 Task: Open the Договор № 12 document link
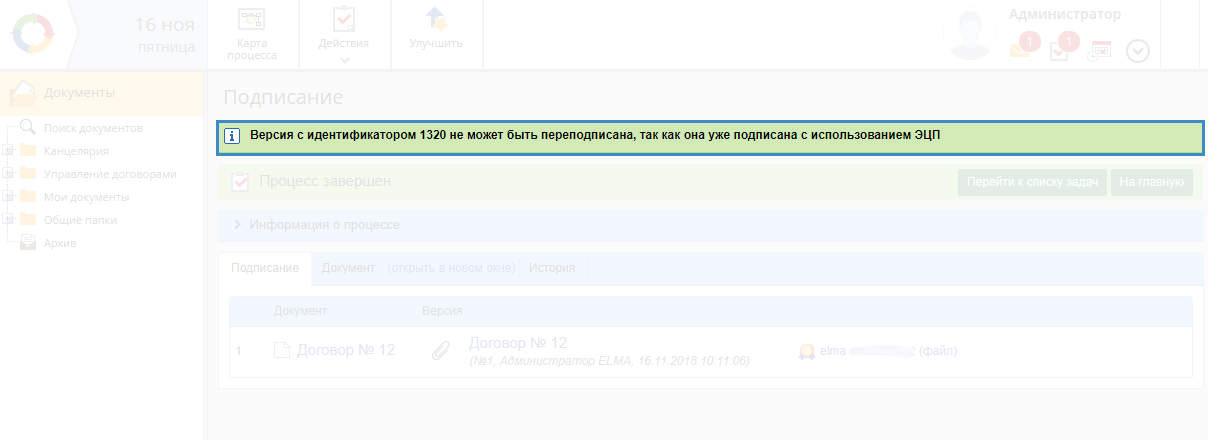[345, 350]
